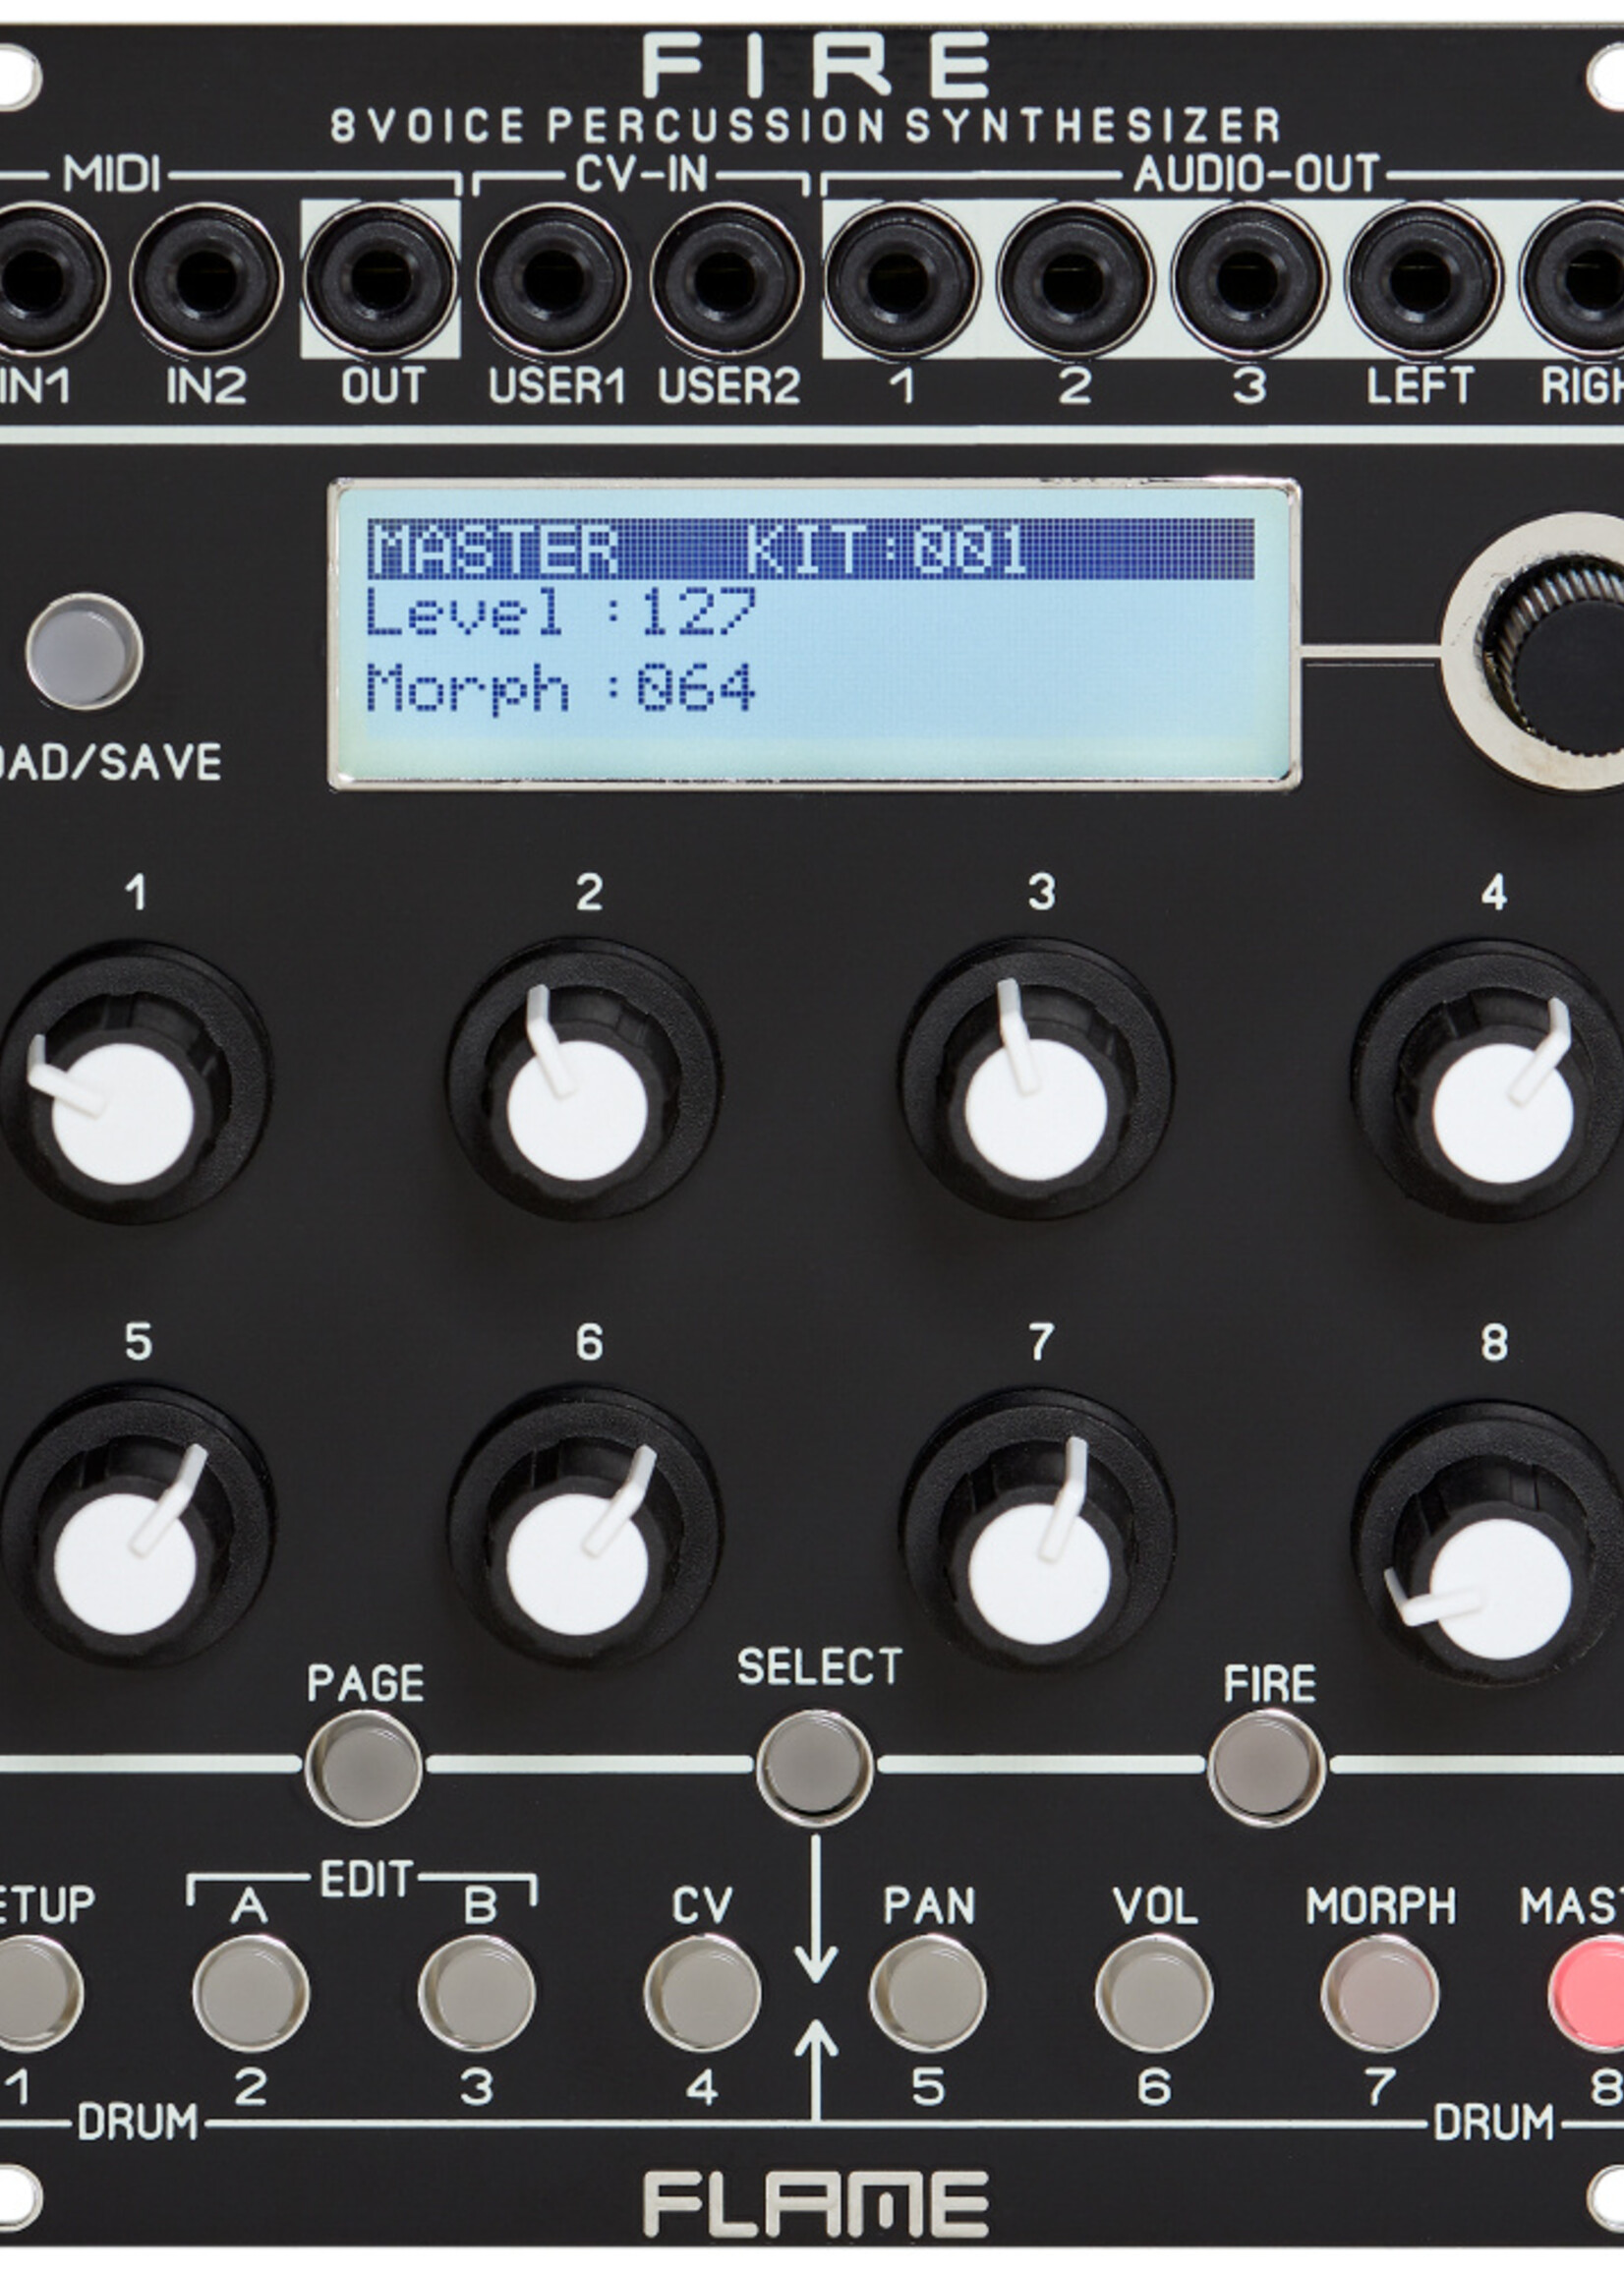Push the LOAD/SAVE button

pyautogui.click(x=84, y=652)
